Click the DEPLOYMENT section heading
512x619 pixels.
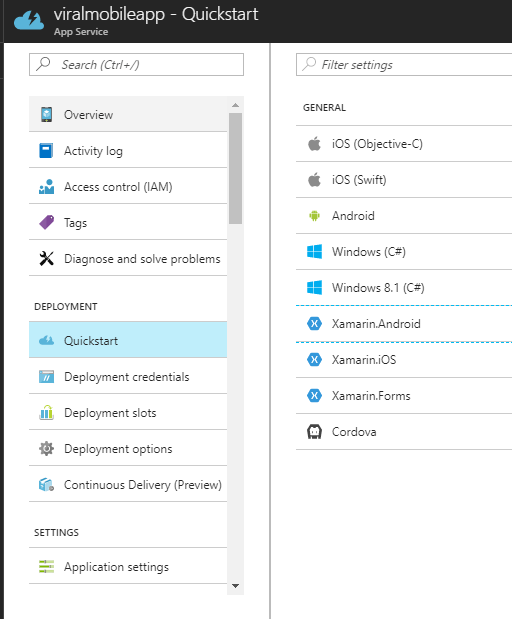66,307
